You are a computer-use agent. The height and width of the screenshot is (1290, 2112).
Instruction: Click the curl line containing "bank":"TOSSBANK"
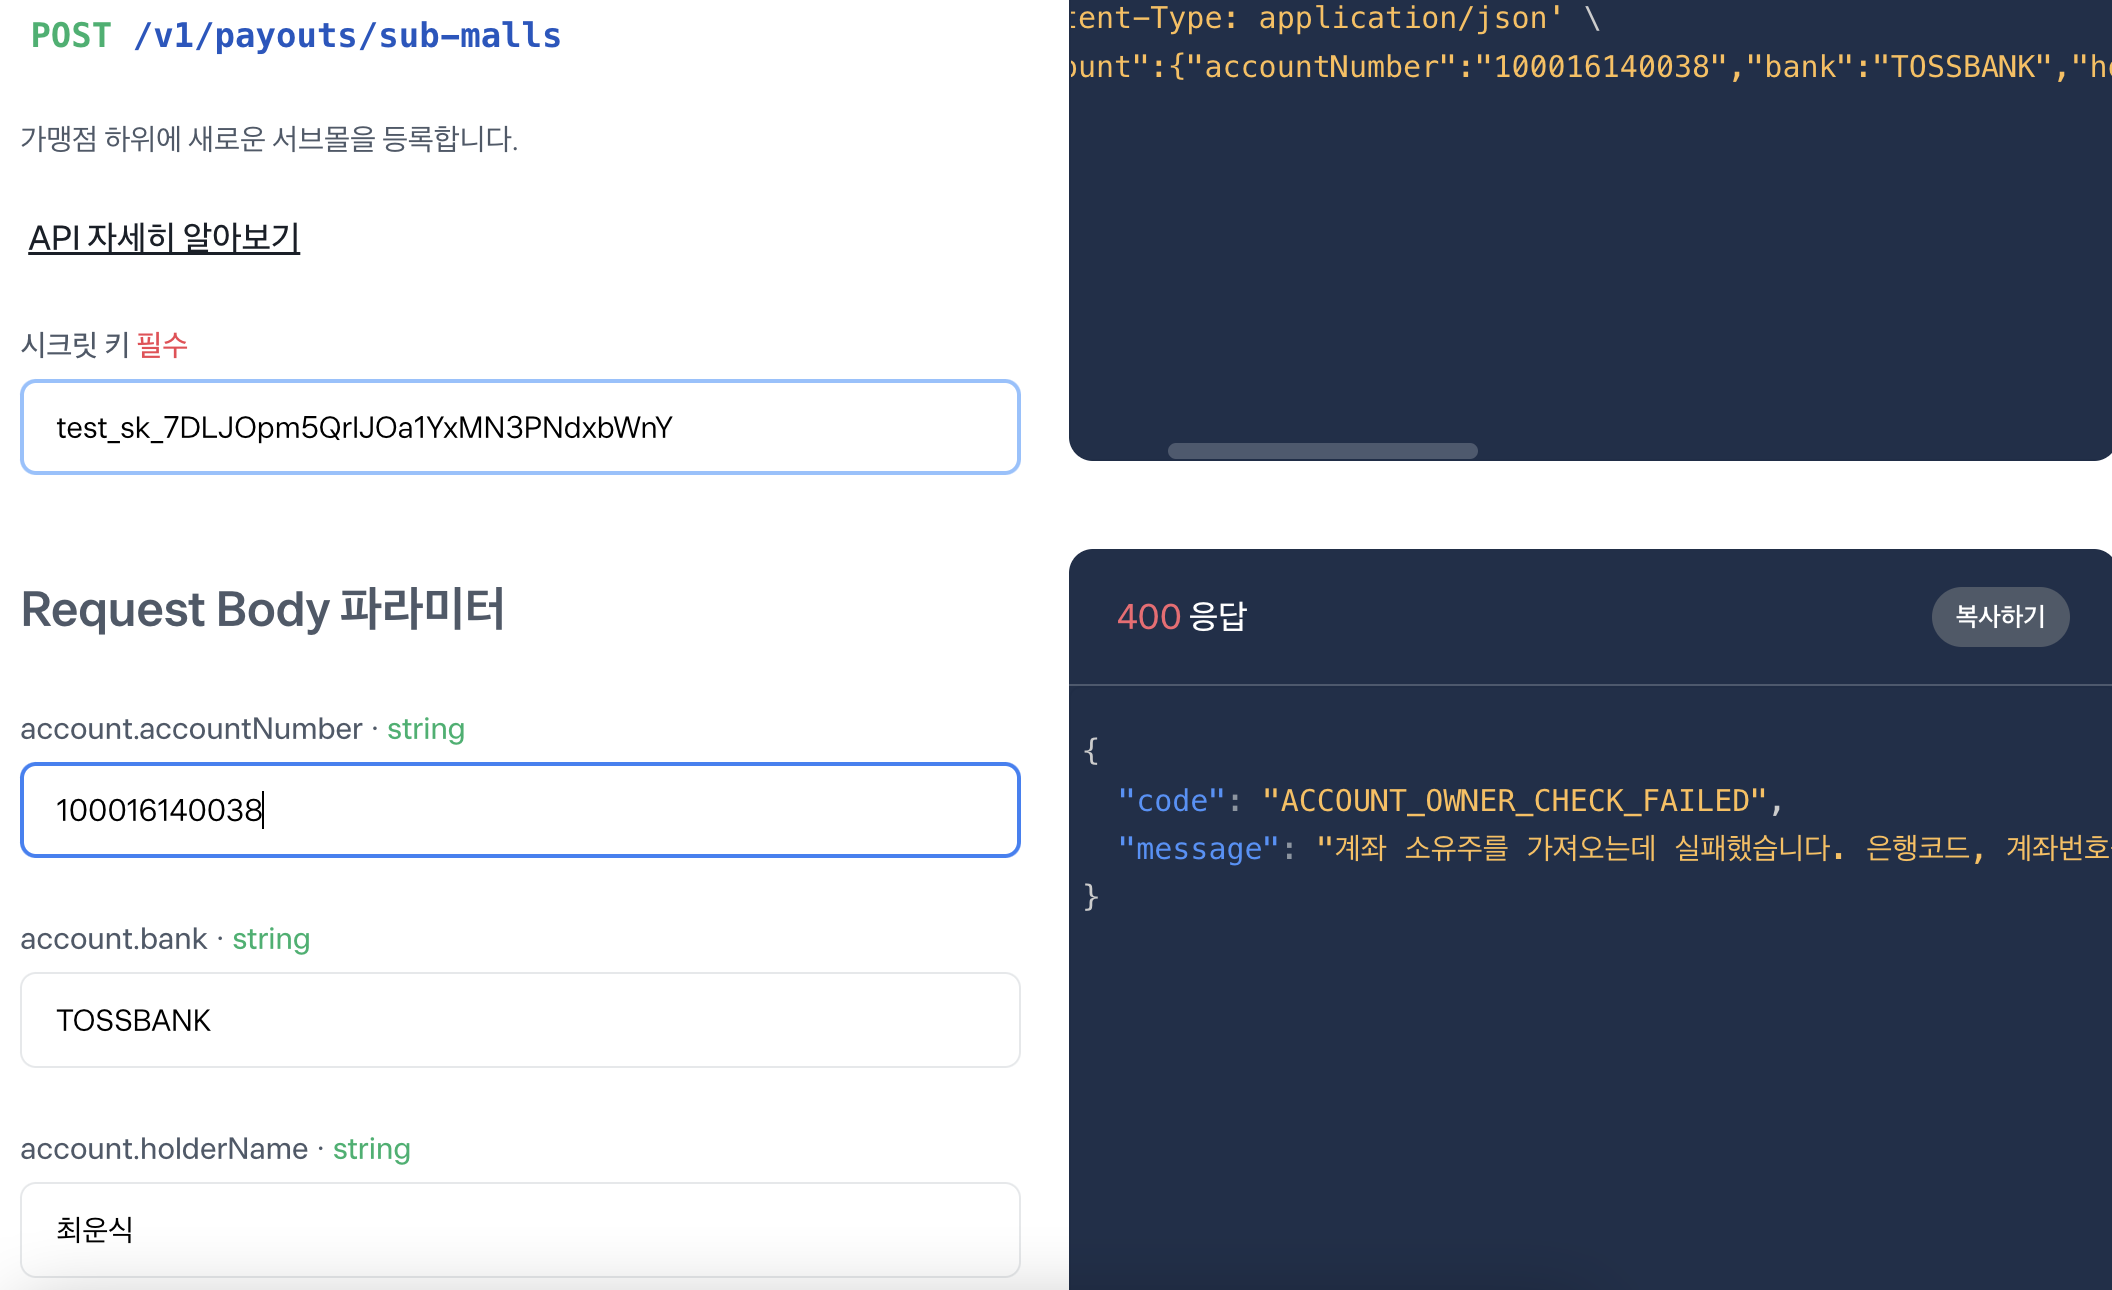tap(1590, 67)
